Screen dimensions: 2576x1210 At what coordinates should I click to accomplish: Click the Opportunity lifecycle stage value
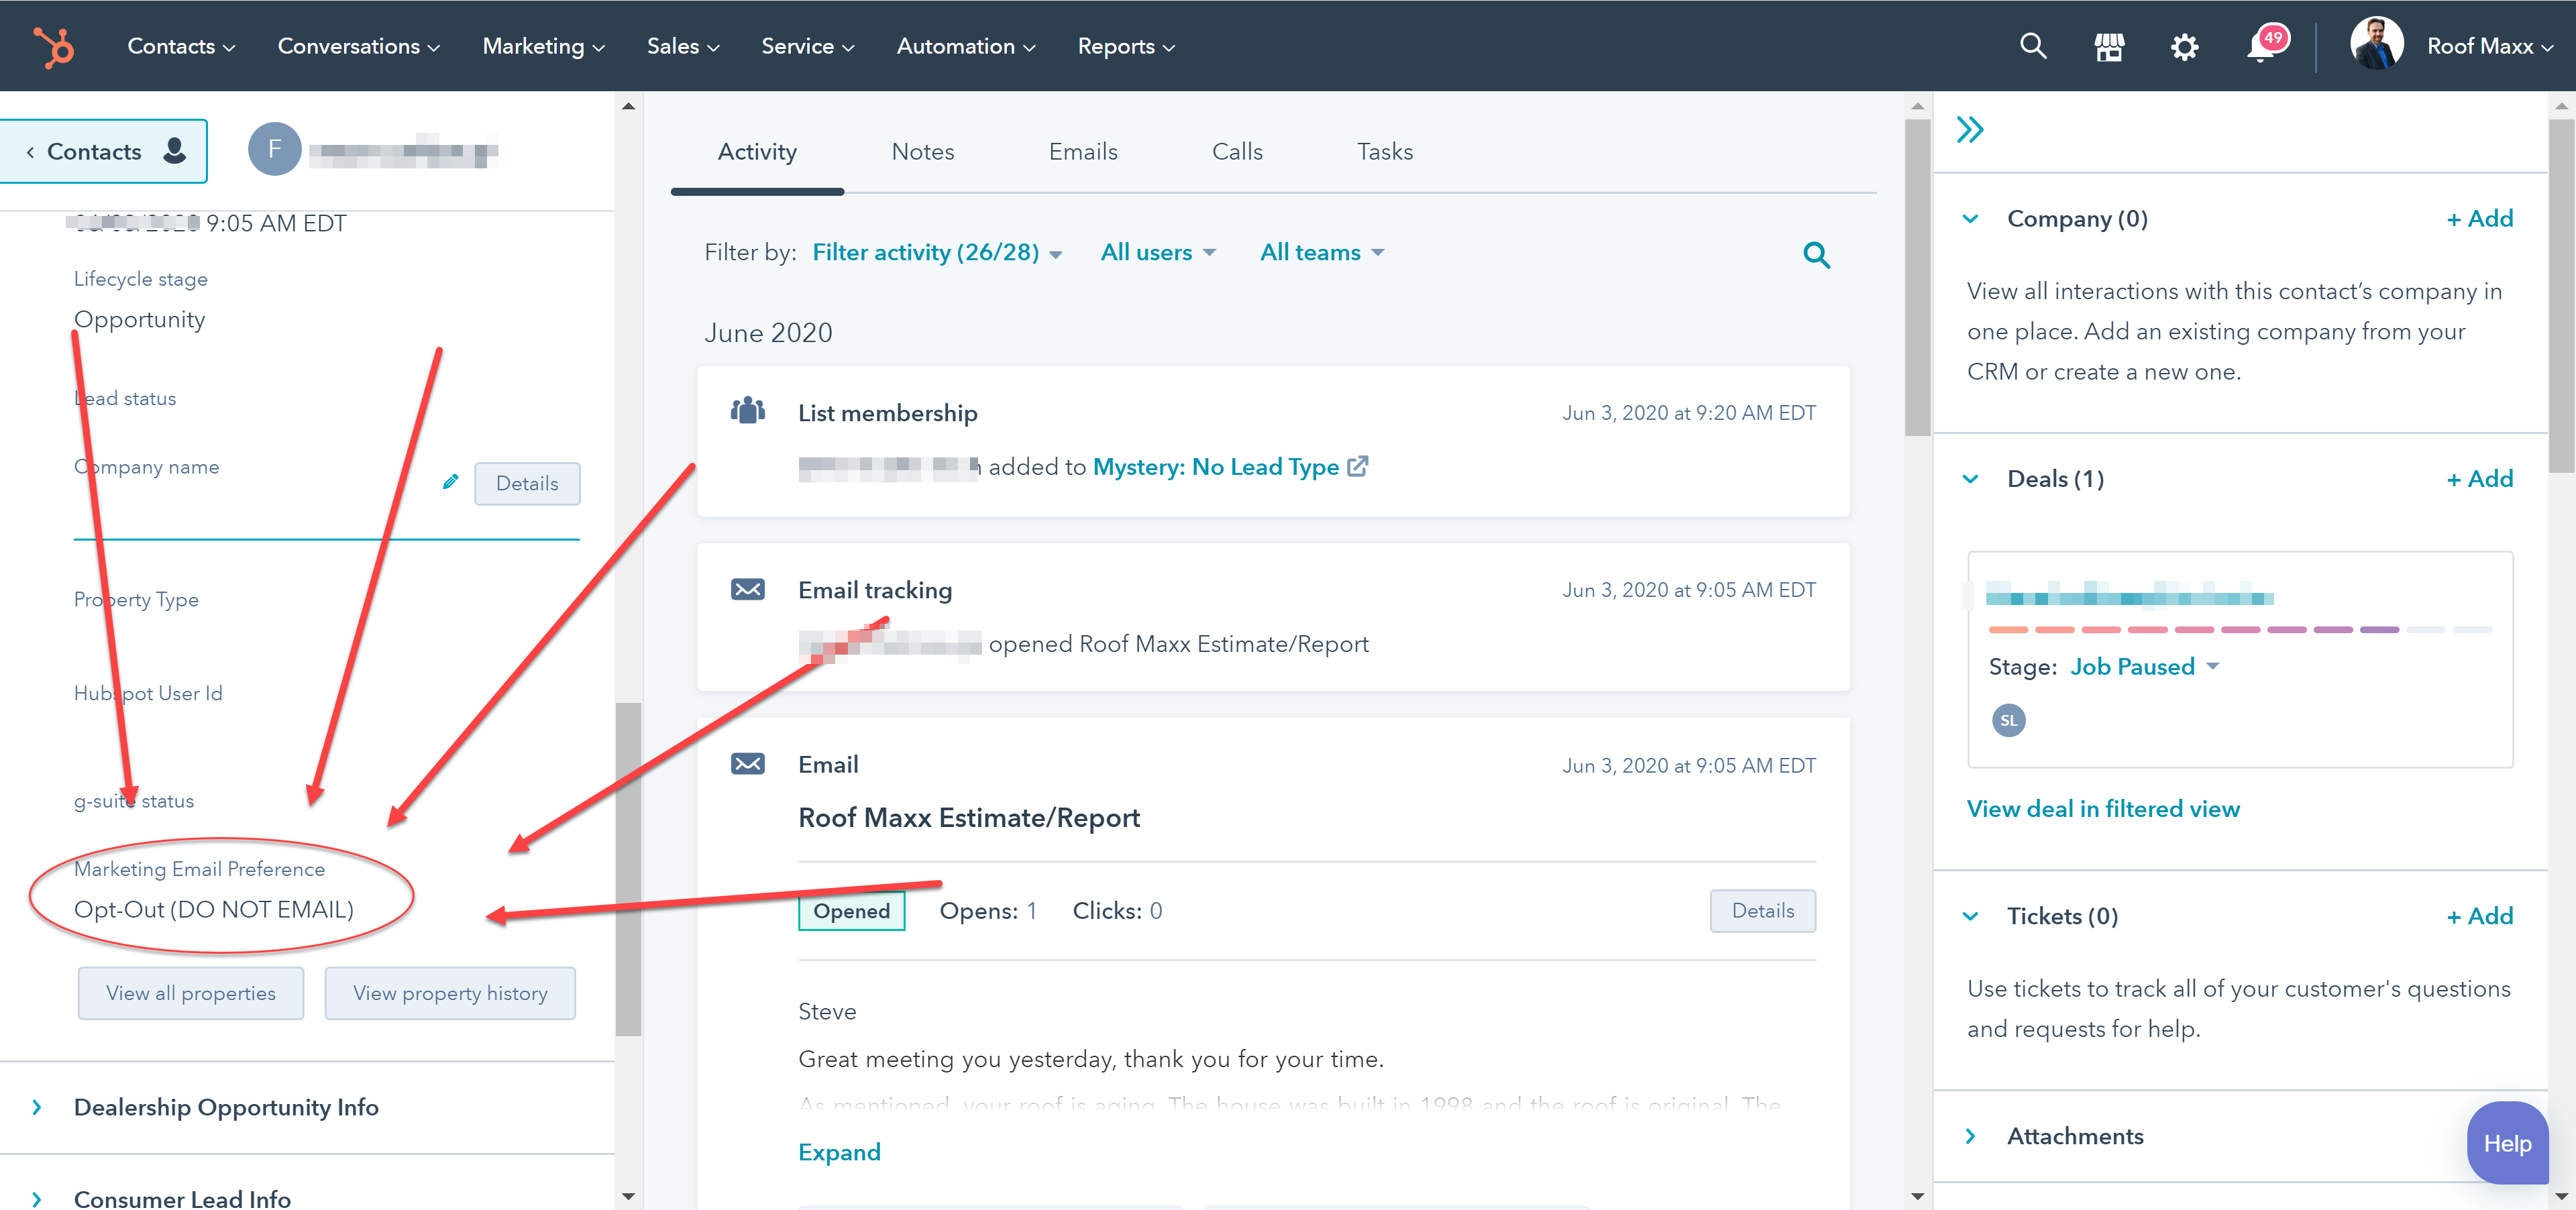pyautogui.click(x=139, y=319)
